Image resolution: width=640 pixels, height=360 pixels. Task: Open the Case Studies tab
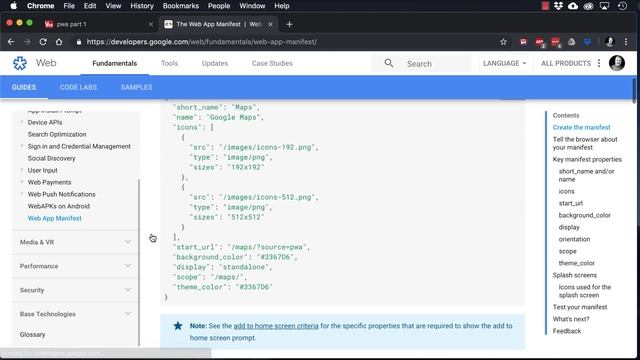(272, 63)
